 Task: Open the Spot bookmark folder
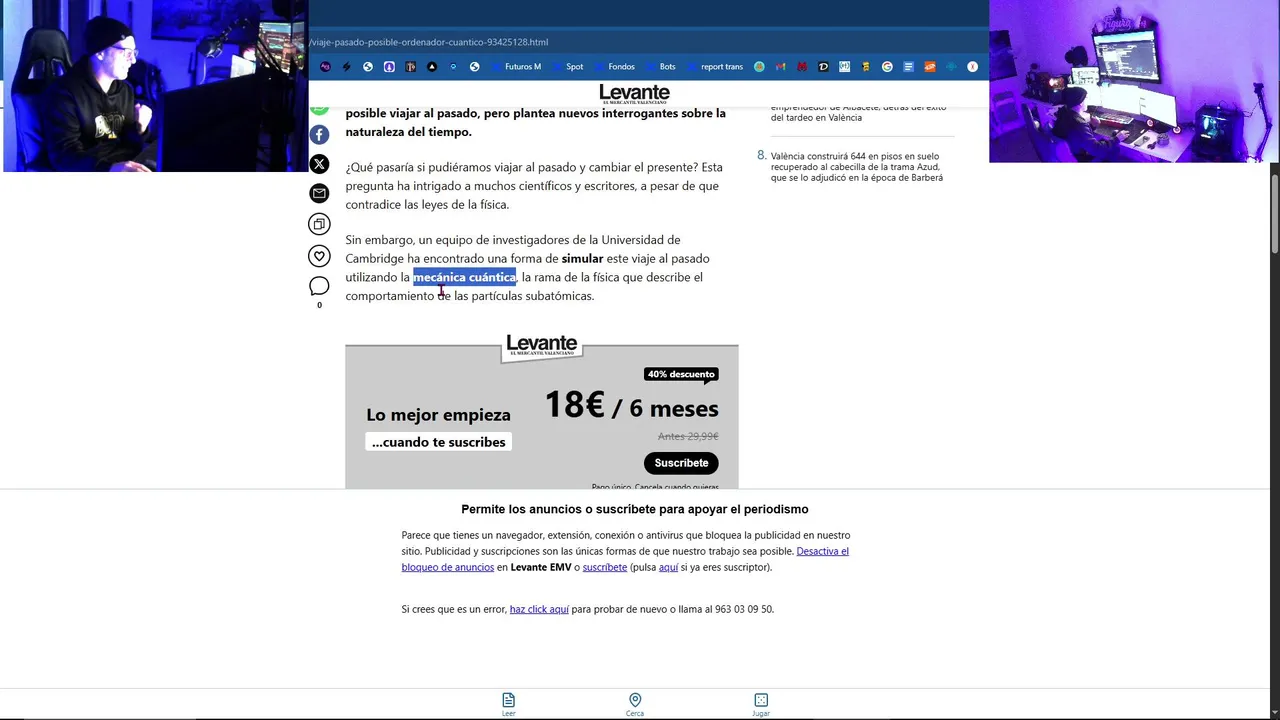pyautogui.click(x=568, y=67)
